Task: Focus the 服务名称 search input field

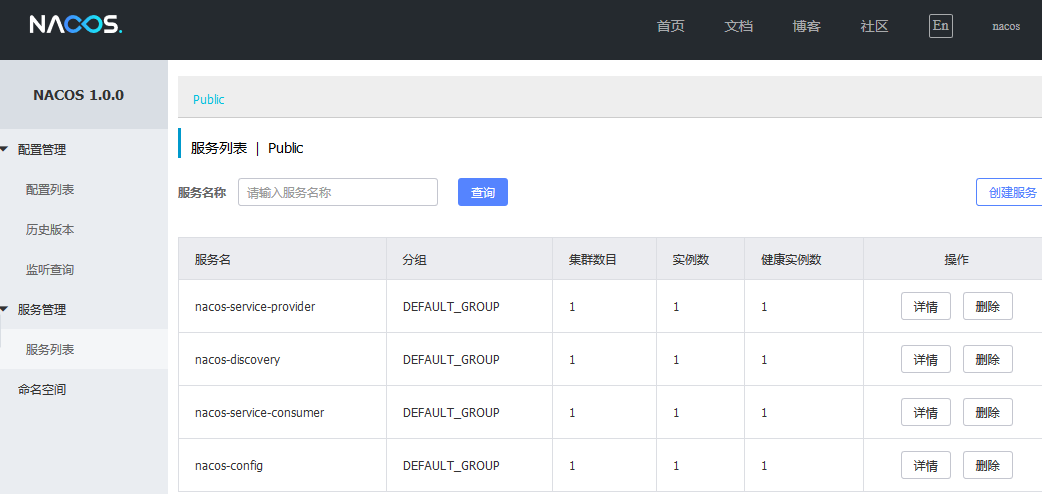Action: click(x=338, y=192)
